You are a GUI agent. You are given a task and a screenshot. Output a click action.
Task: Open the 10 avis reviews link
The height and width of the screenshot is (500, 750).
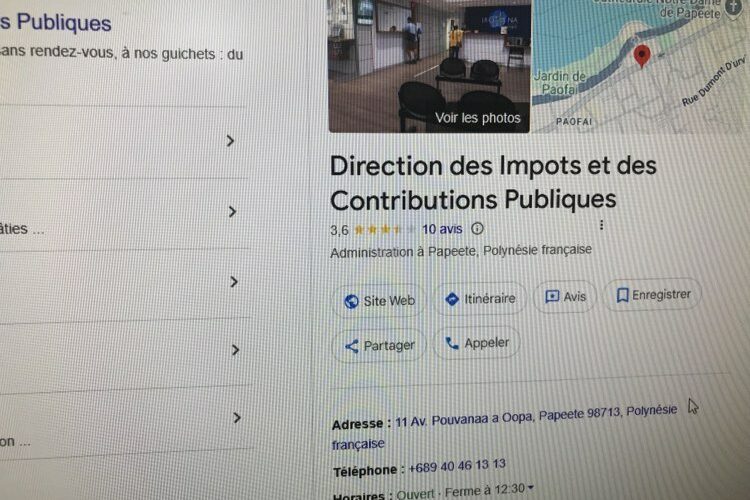coord(442,229)
